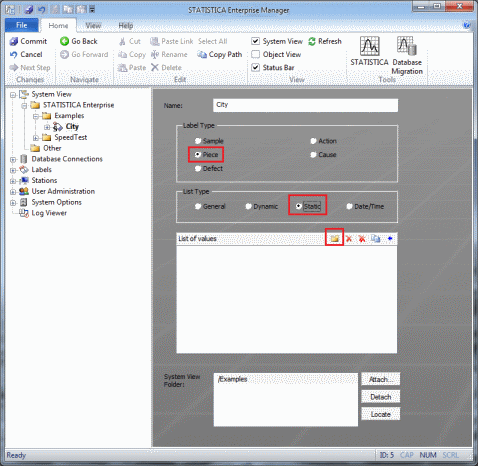Click the single red X delete icon
The image size is (478, 466).
tap(349, 239)
